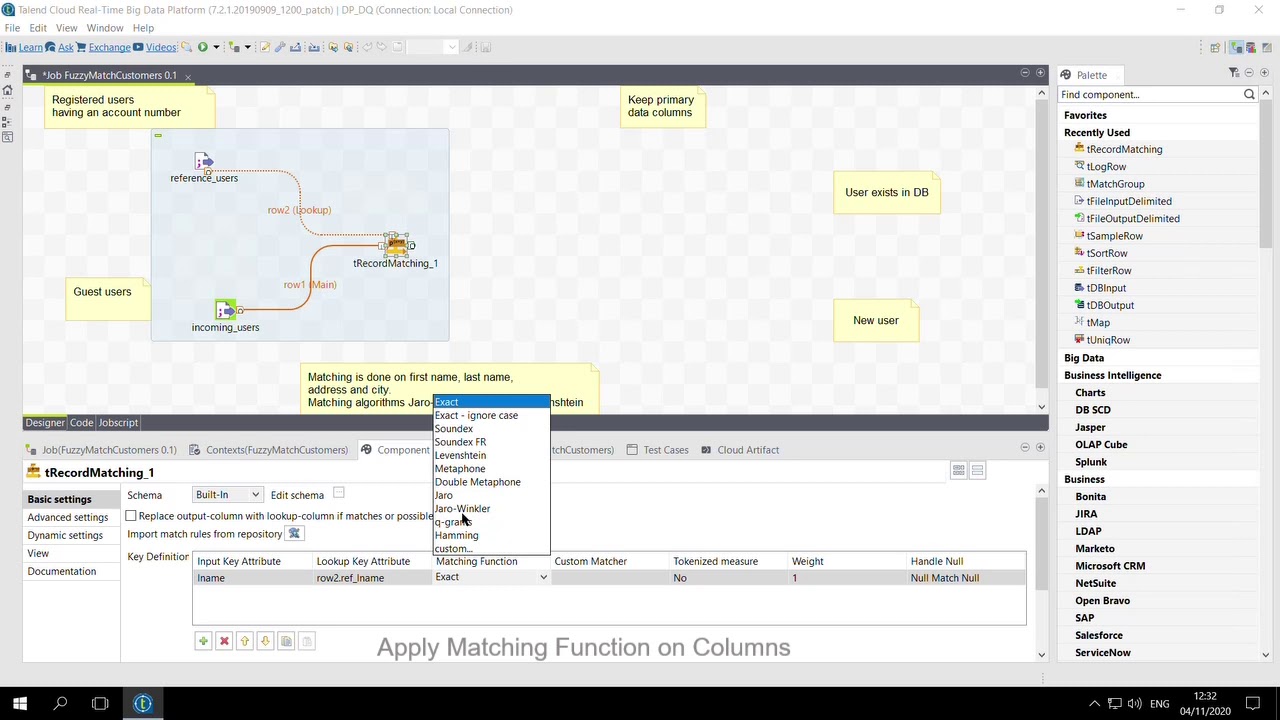Screen dimensions: 1280x720
Task: Open the Windows Start menu
Action: click(20, 703)
